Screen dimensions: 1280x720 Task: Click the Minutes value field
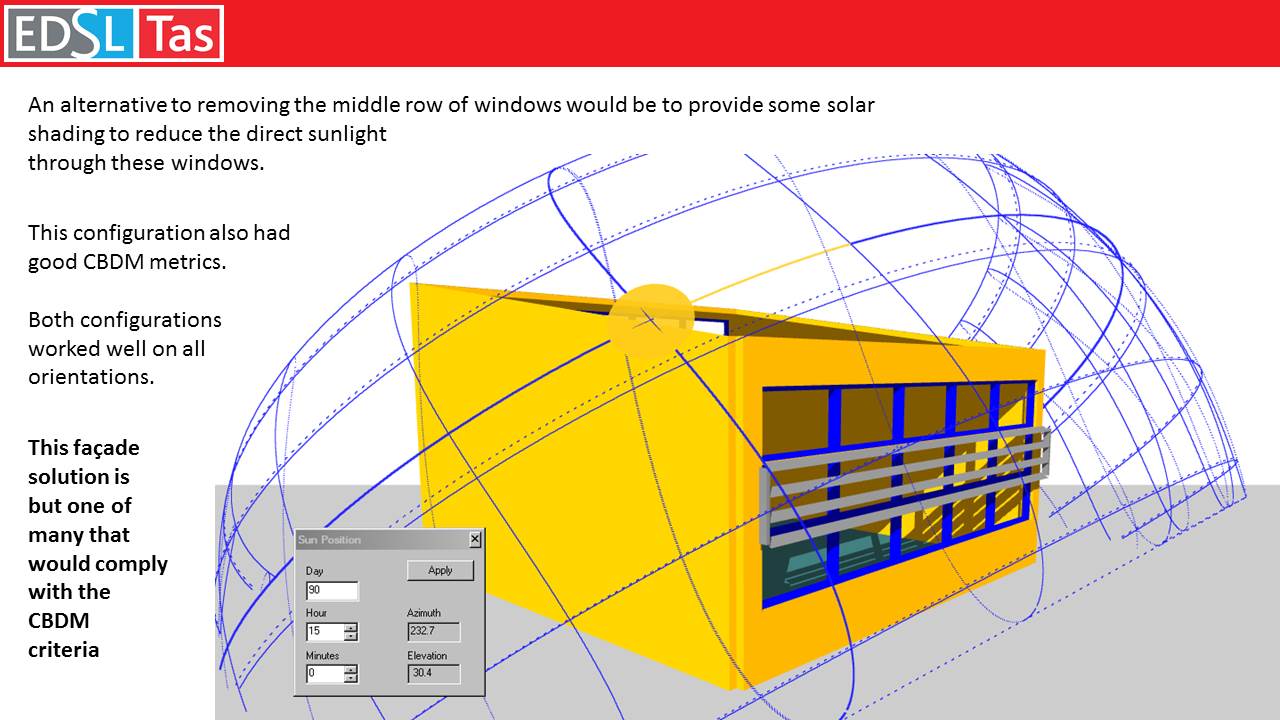(x=324, y=674)
